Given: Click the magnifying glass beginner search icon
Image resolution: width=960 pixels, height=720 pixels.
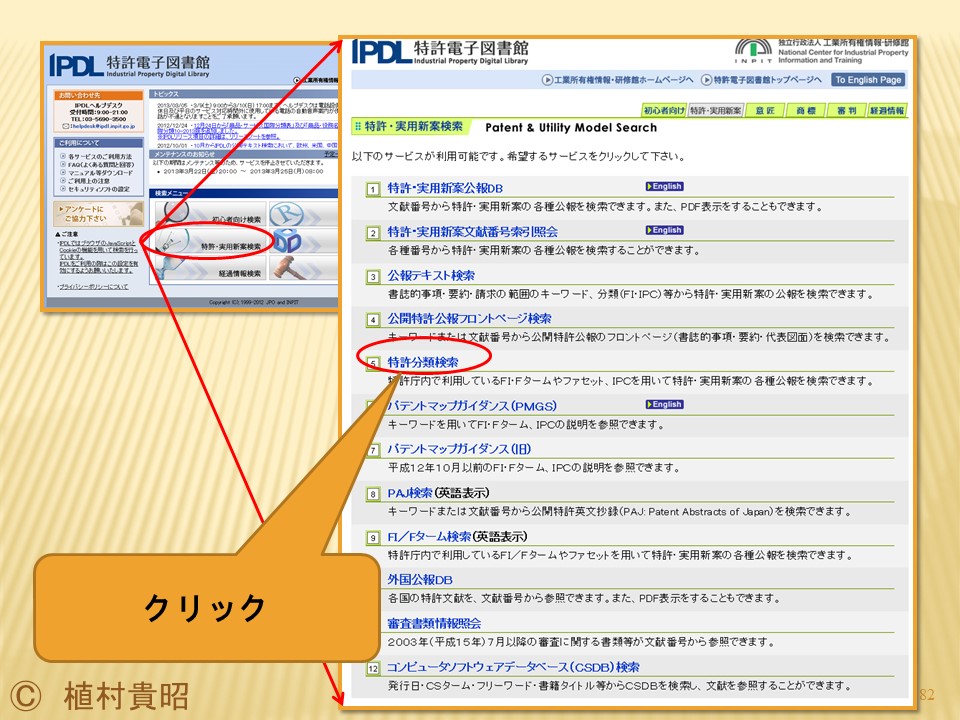Looking at the screenshot, I should [x=176, y=212].
